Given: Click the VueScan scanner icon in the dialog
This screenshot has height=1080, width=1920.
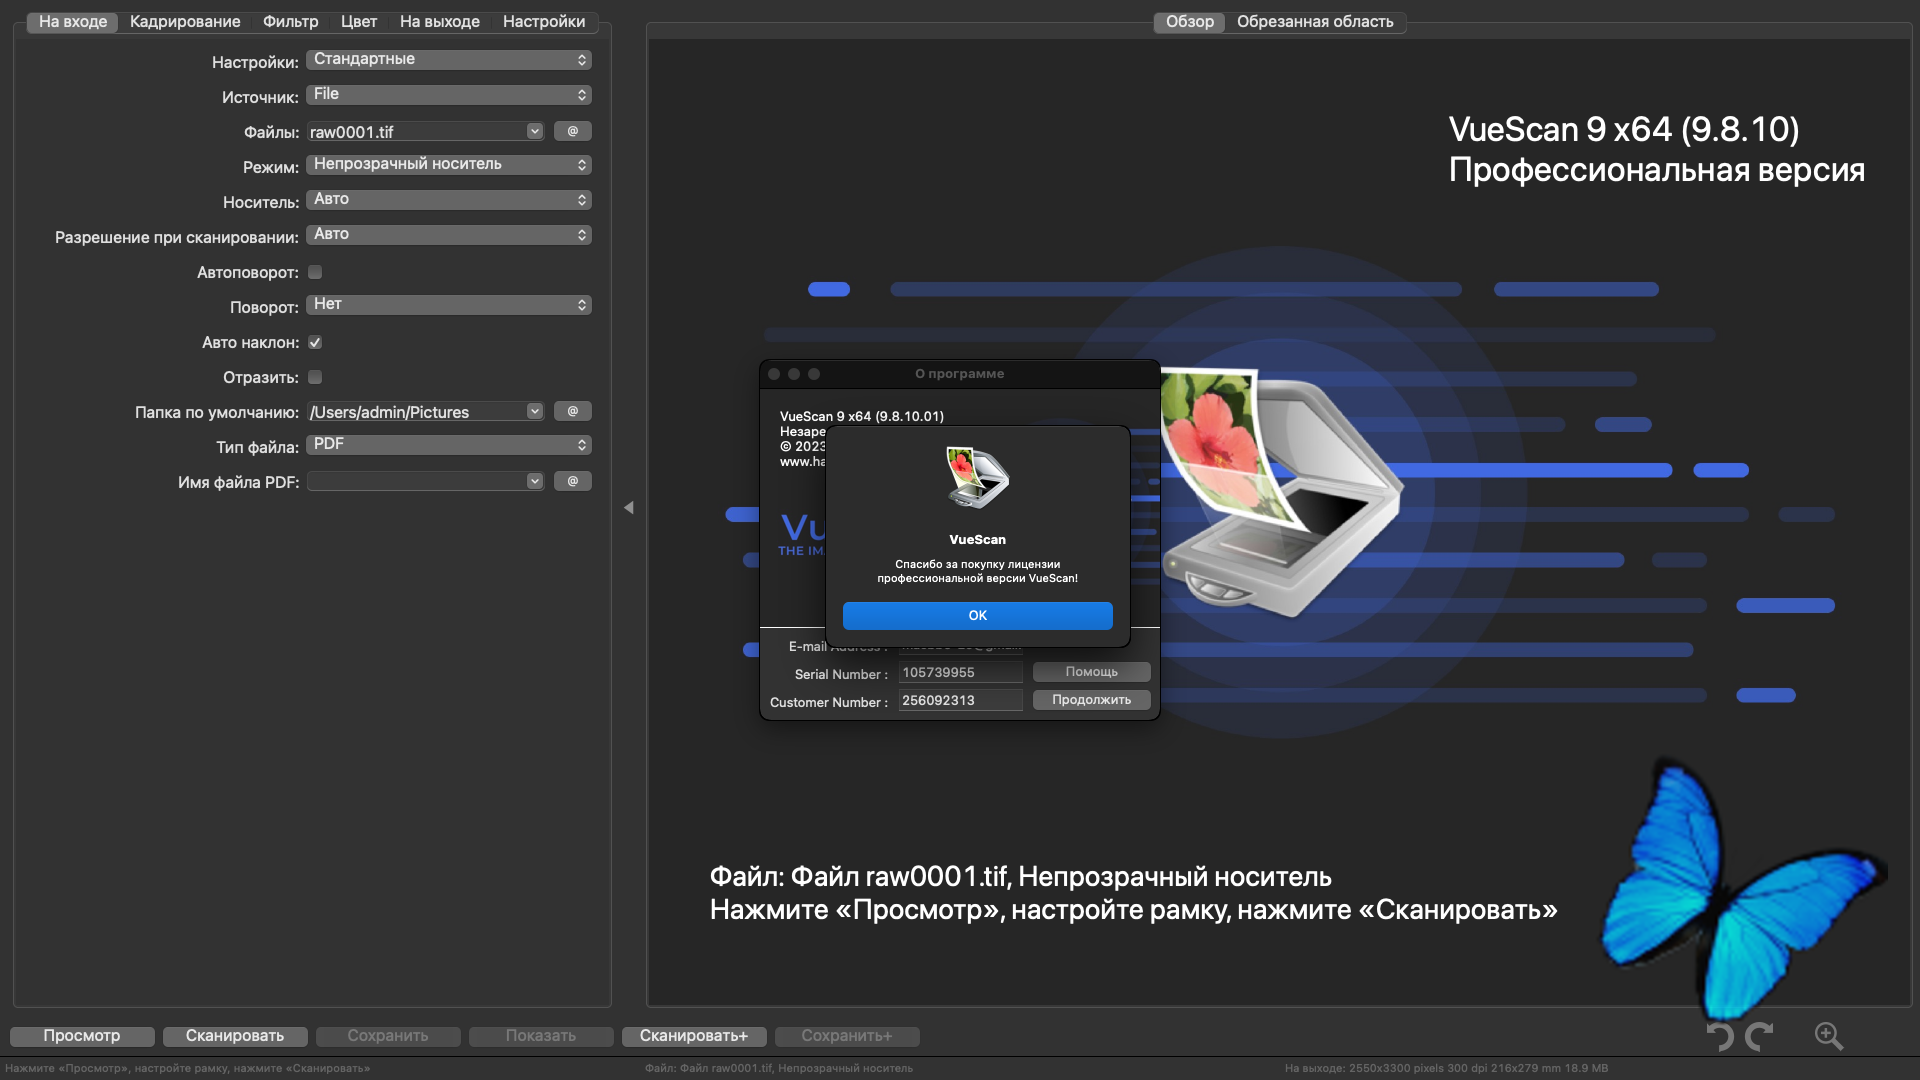Looking at the screenshot, I should point(977,478).
